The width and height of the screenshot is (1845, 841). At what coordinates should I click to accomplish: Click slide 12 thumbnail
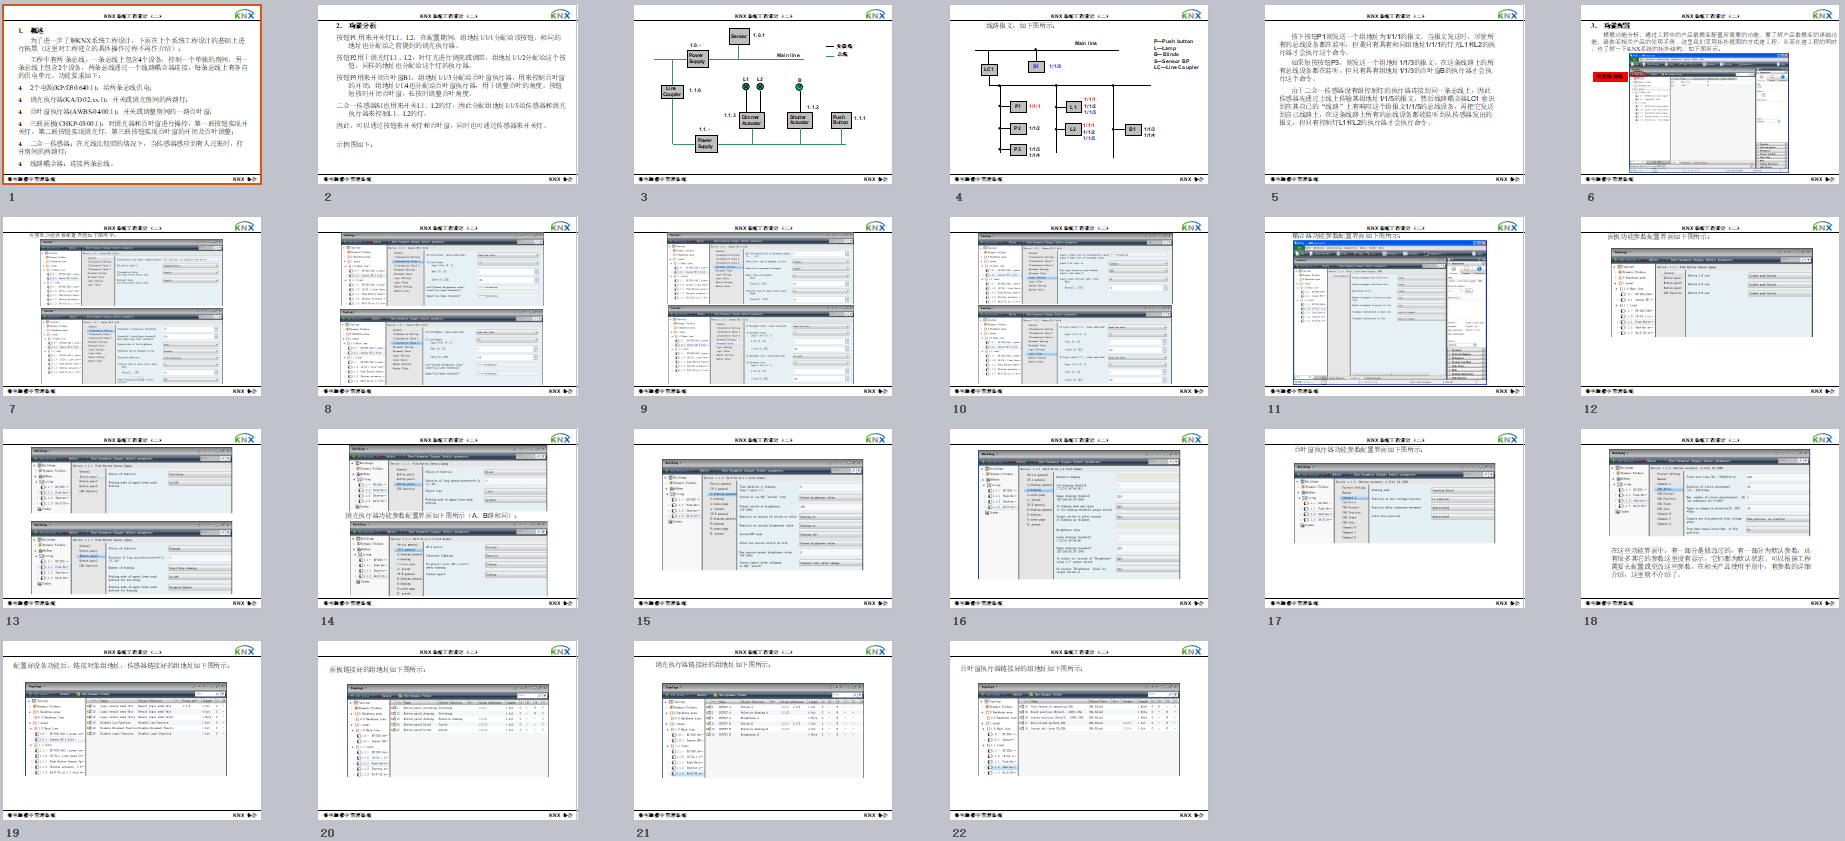click(1709, 307)
